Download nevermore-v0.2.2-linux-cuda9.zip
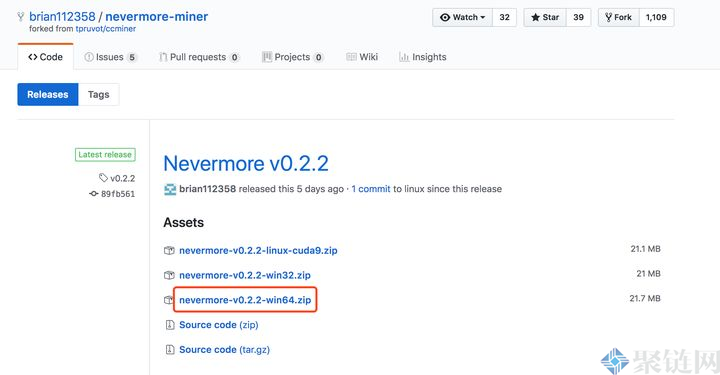The height and width of the screenshot is (375, 720). tap(258, 251)
